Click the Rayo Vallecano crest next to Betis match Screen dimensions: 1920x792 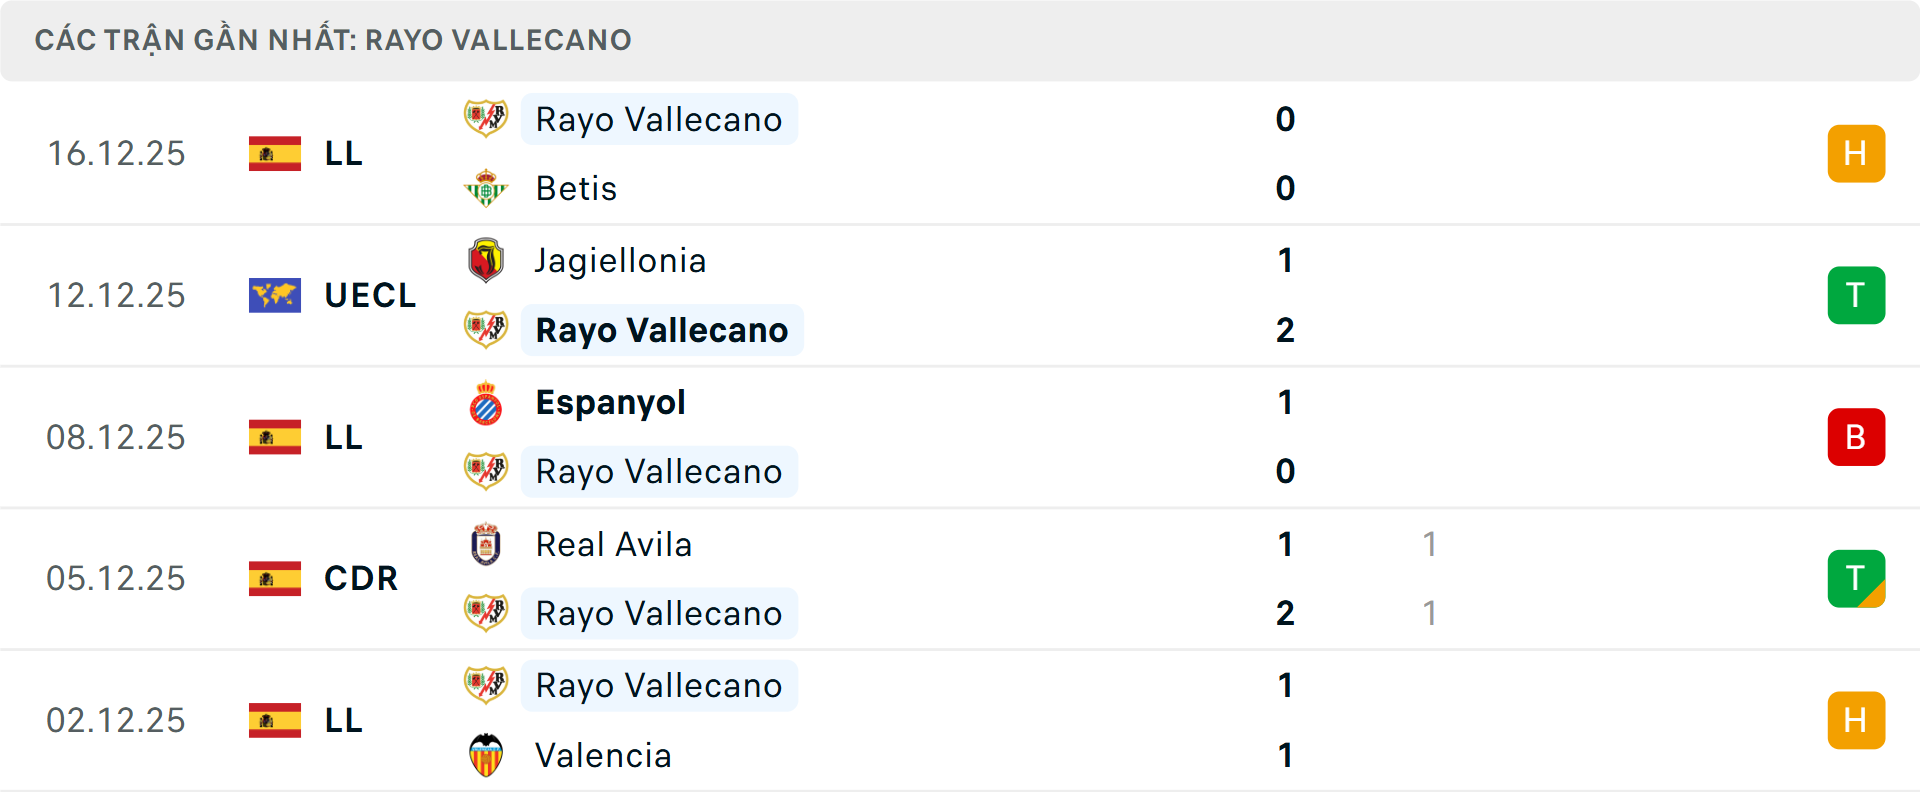[486, 118]
